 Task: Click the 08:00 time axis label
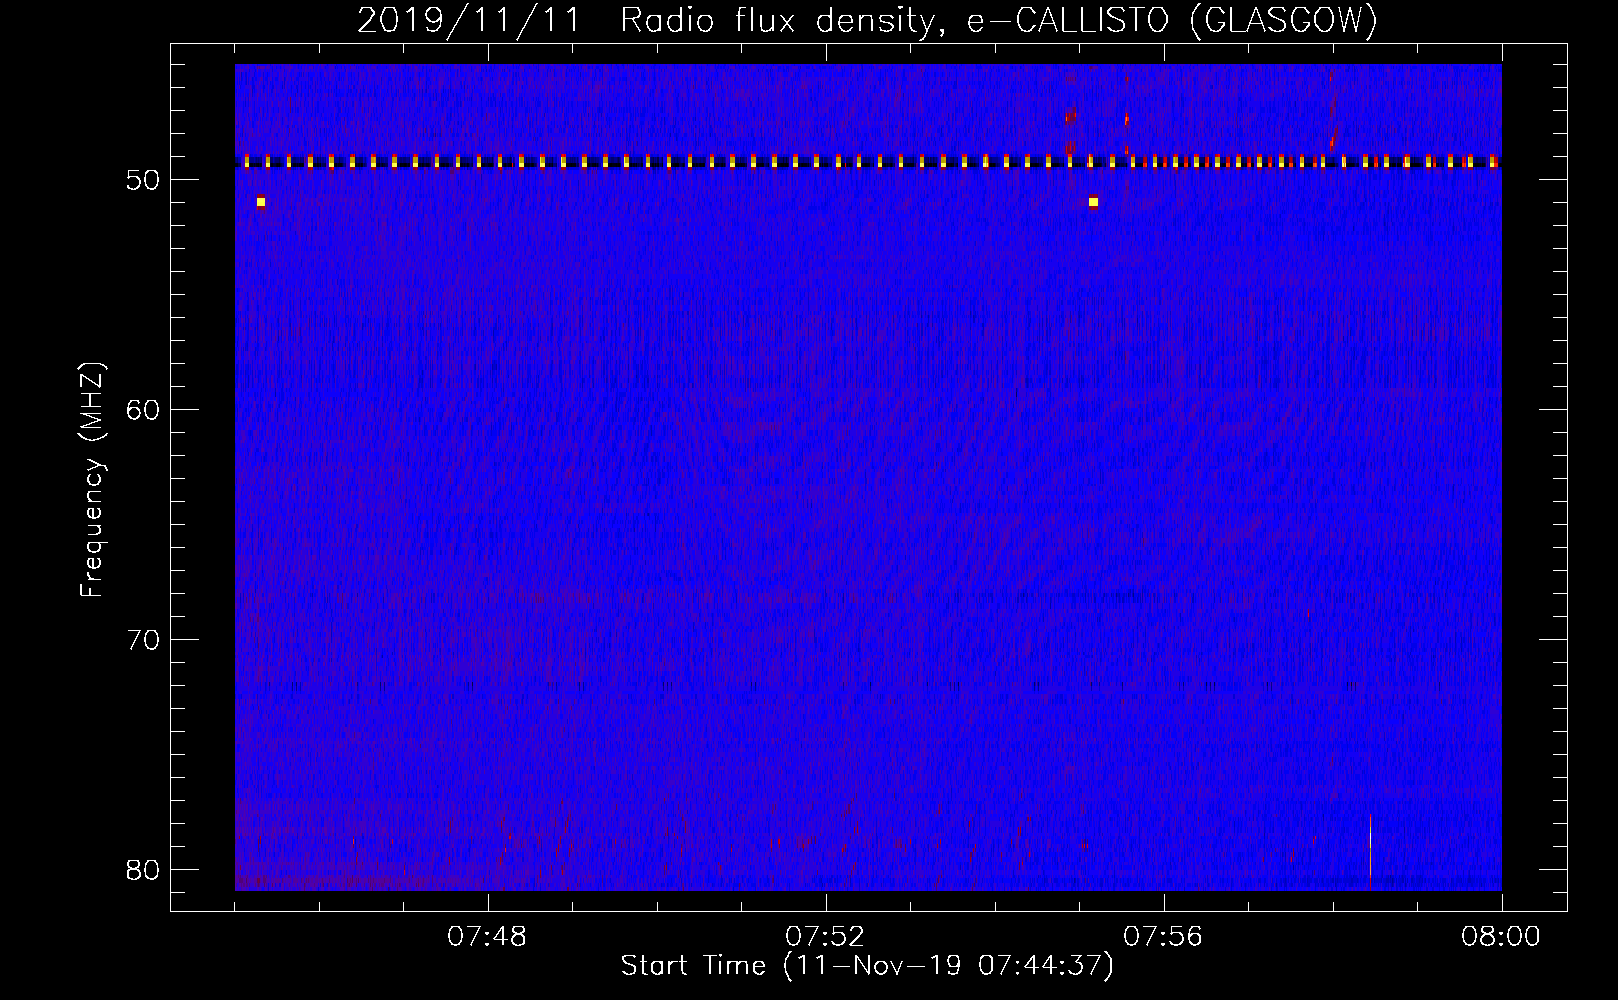coord(1501,937)
